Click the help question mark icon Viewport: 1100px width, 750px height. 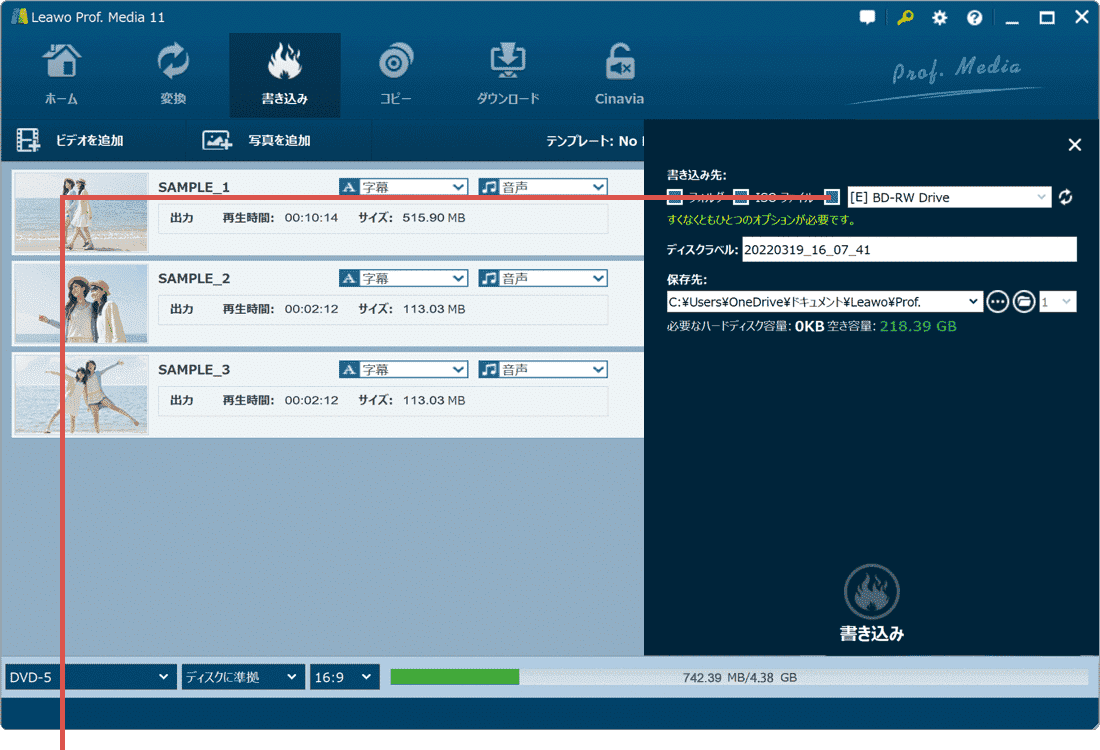pos(974,18)
